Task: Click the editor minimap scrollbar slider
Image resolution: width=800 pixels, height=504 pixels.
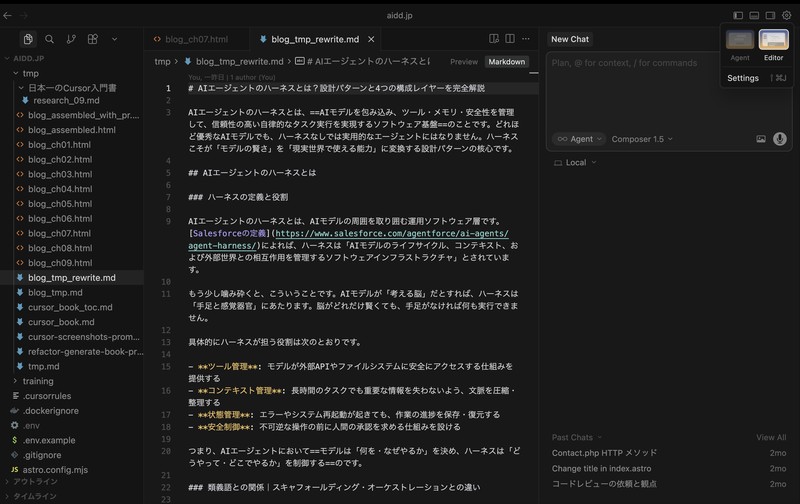Action: pos(534,73)
